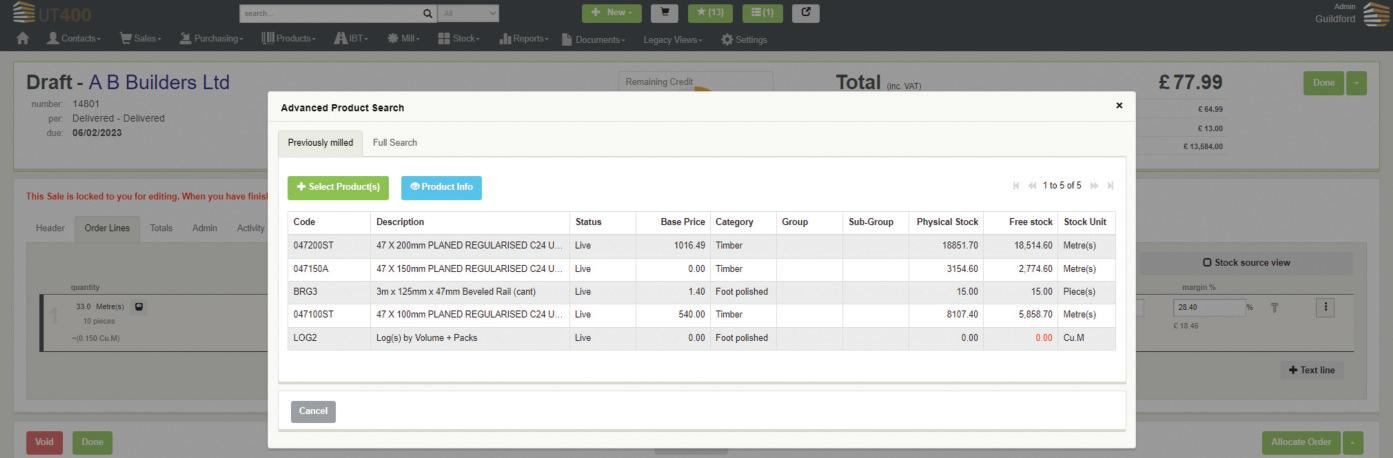Select the 047200ST product row
This screenshot has height=458, width=1393.
[701, 246]
